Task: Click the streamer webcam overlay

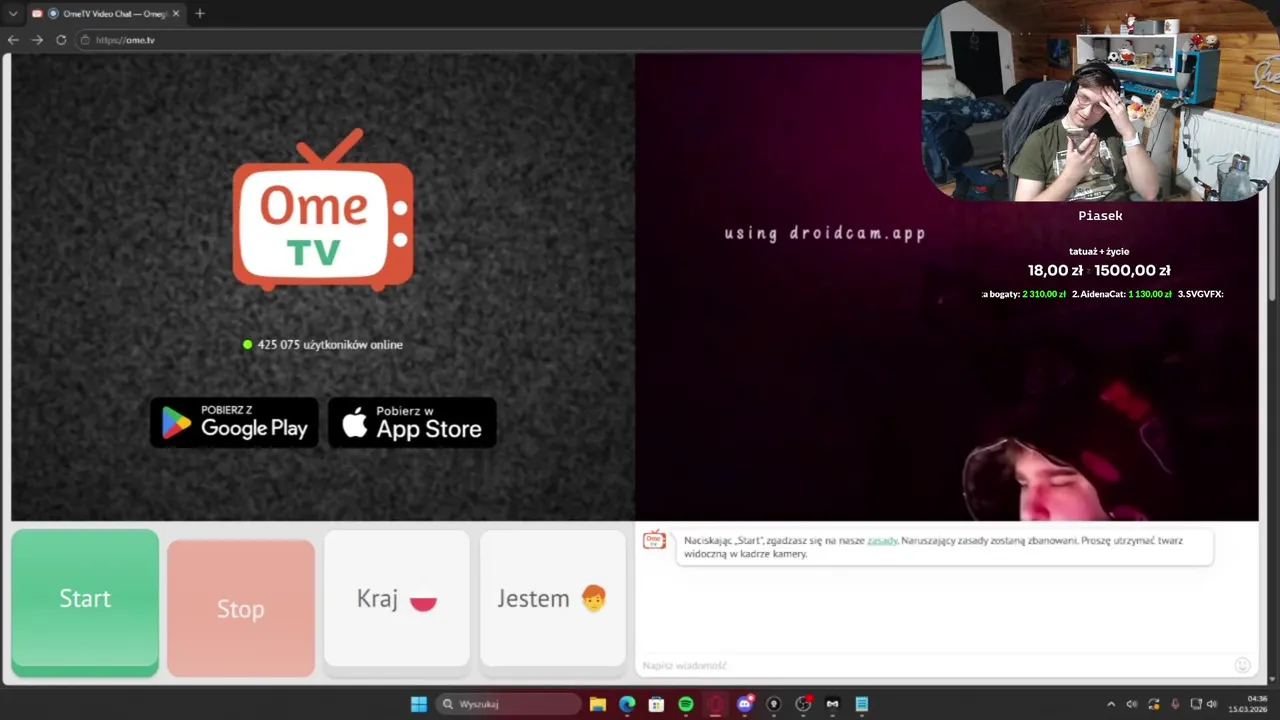Action: click(x=1100, y=100)
